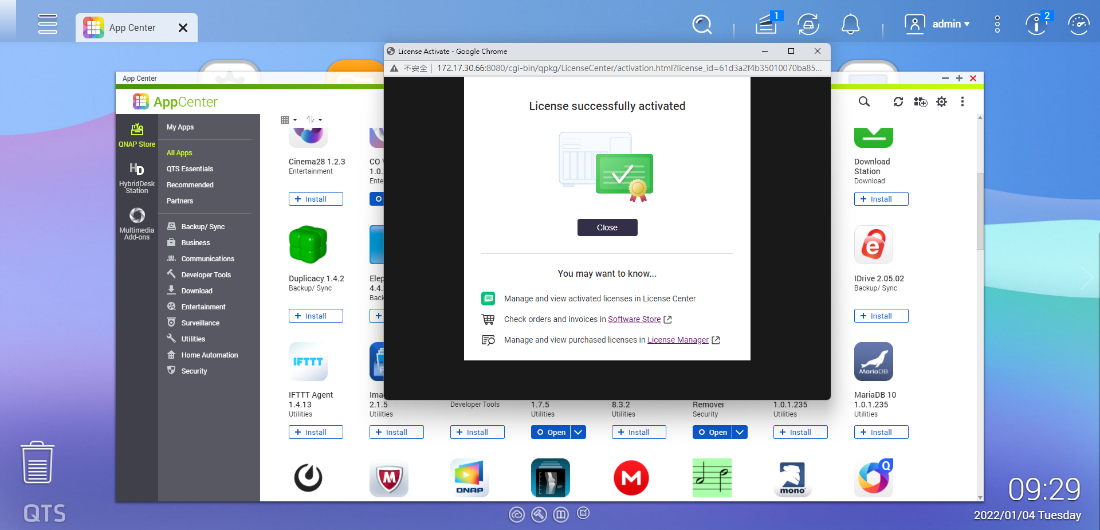Image resolution: width=1100 pixels, height=530 pixels.
Task: Click Close in License Activate dialog
Action: 608,227
